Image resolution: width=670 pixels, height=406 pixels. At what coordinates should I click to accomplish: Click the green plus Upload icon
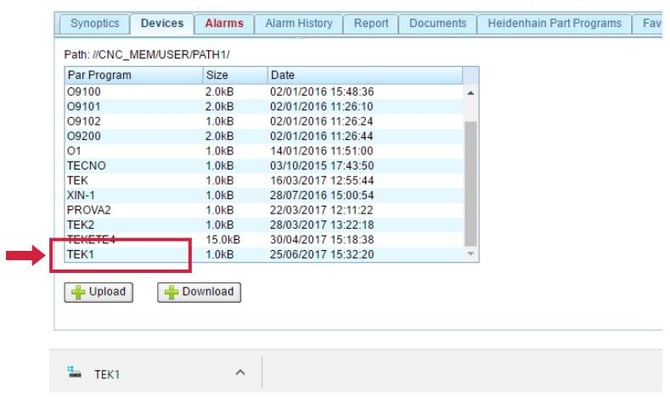click(x=78, y=292)
